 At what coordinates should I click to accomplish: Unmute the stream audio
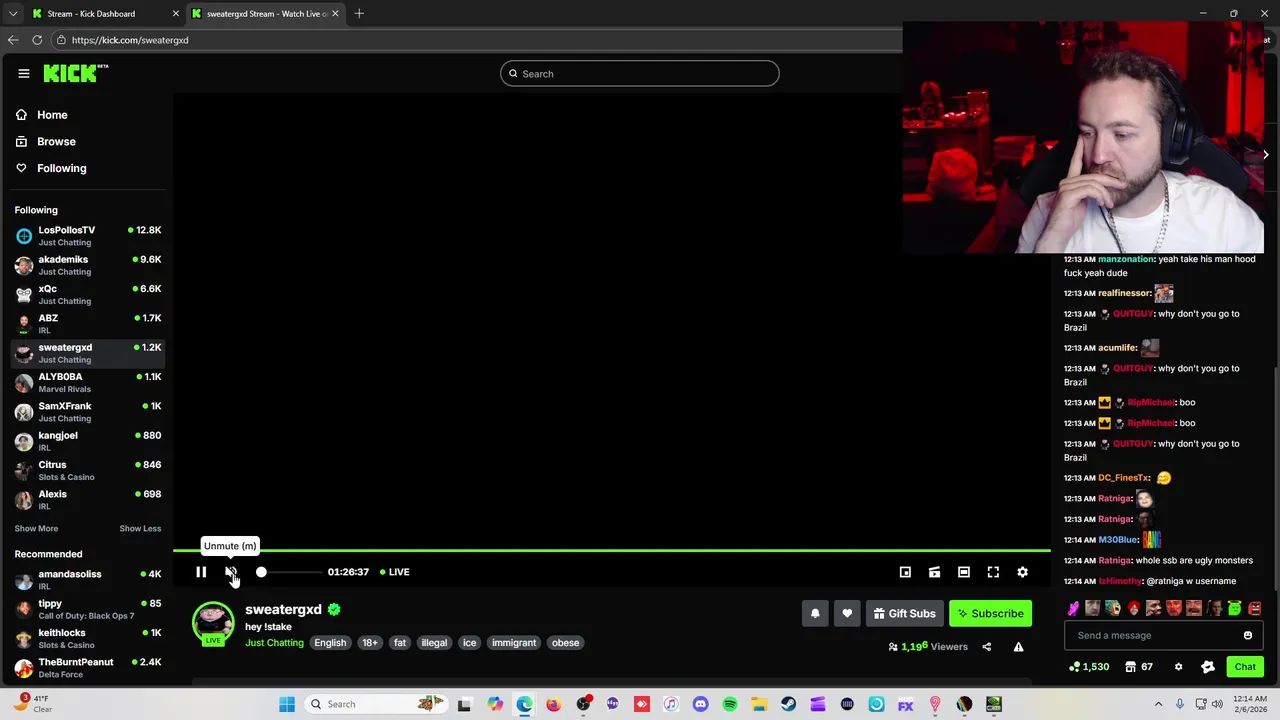pos(231,572)
